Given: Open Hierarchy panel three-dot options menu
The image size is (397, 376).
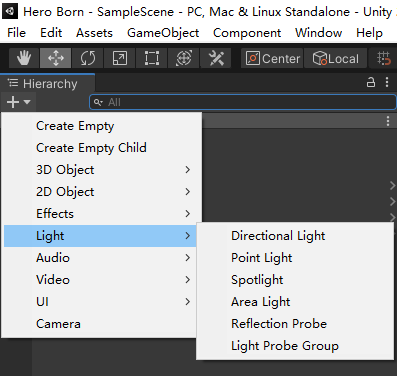Looking at the screenshot, I should pos(387,82).
